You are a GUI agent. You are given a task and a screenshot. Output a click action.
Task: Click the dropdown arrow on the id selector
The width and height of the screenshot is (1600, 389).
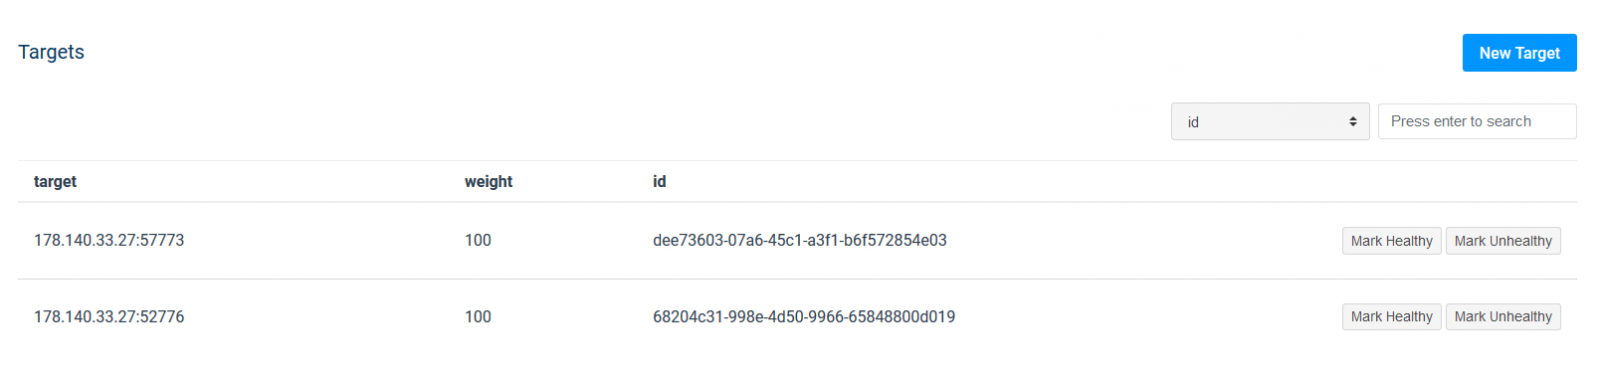(x=1353, y=122)
